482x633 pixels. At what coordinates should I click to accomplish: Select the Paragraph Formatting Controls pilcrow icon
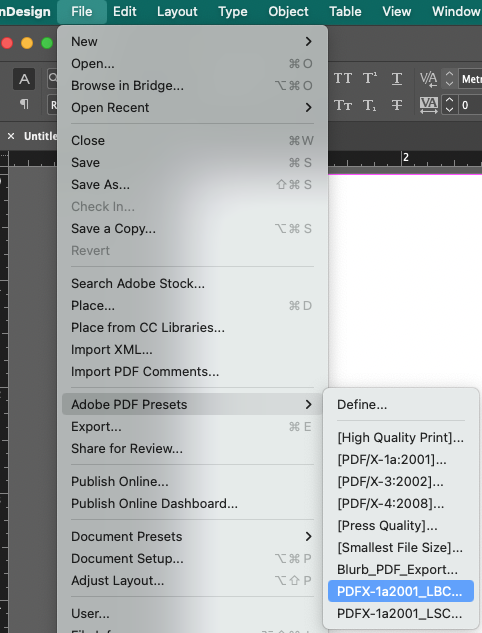coord(24,104)
